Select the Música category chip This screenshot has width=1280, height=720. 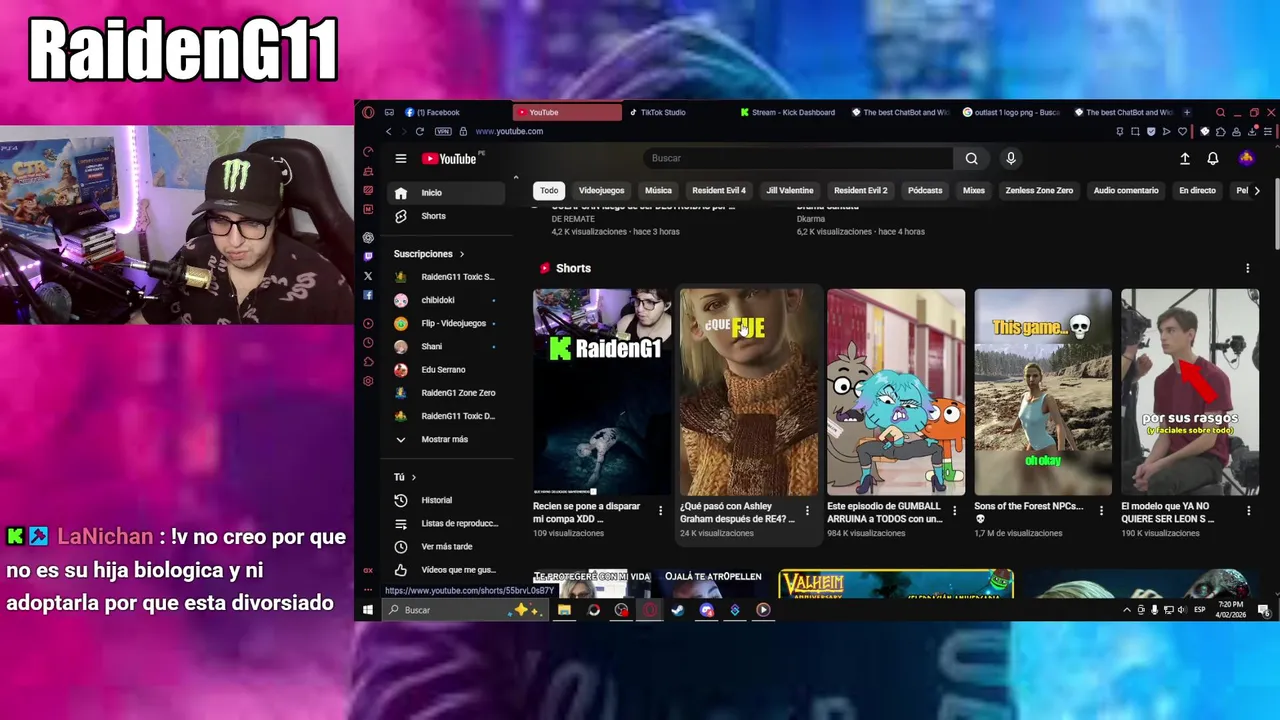coord(658,190)
